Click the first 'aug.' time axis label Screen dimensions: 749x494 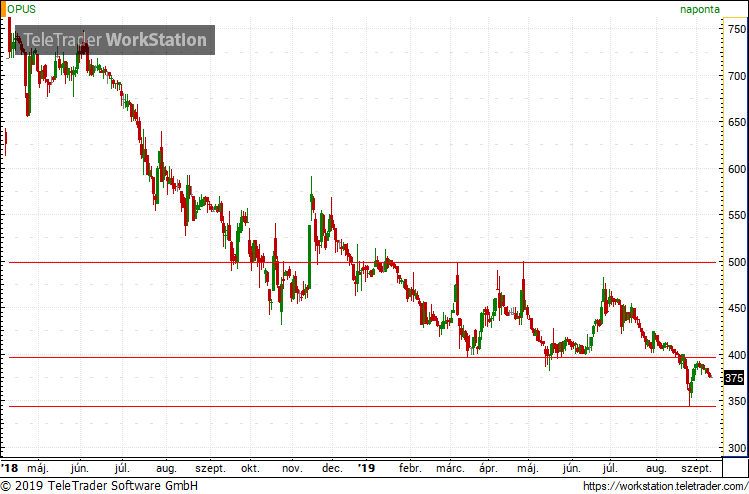[x=166, y=468]
